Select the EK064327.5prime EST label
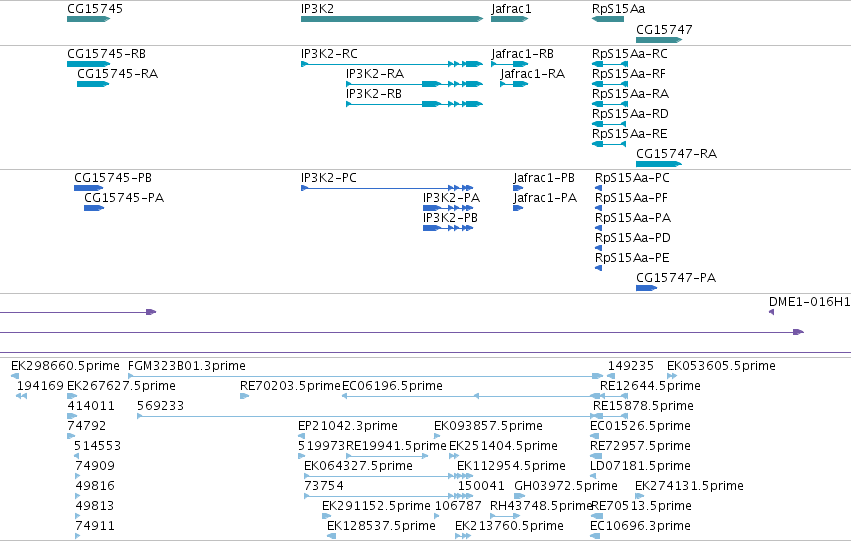851x541 pixels. pyautogui.click(x=358, y=467)
